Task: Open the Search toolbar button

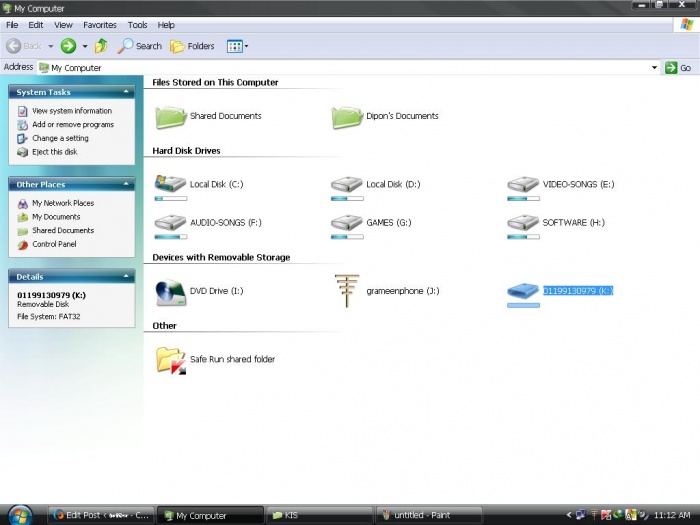Action: [x=140, y=46]
